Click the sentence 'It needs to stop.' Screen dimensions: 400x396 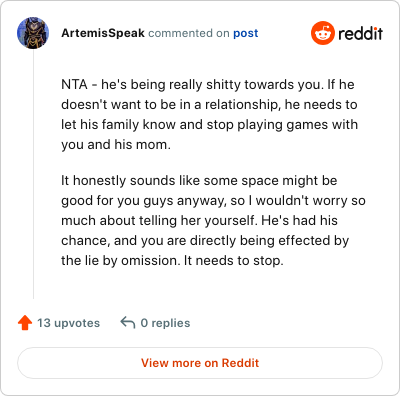click(x=233, y=260)
